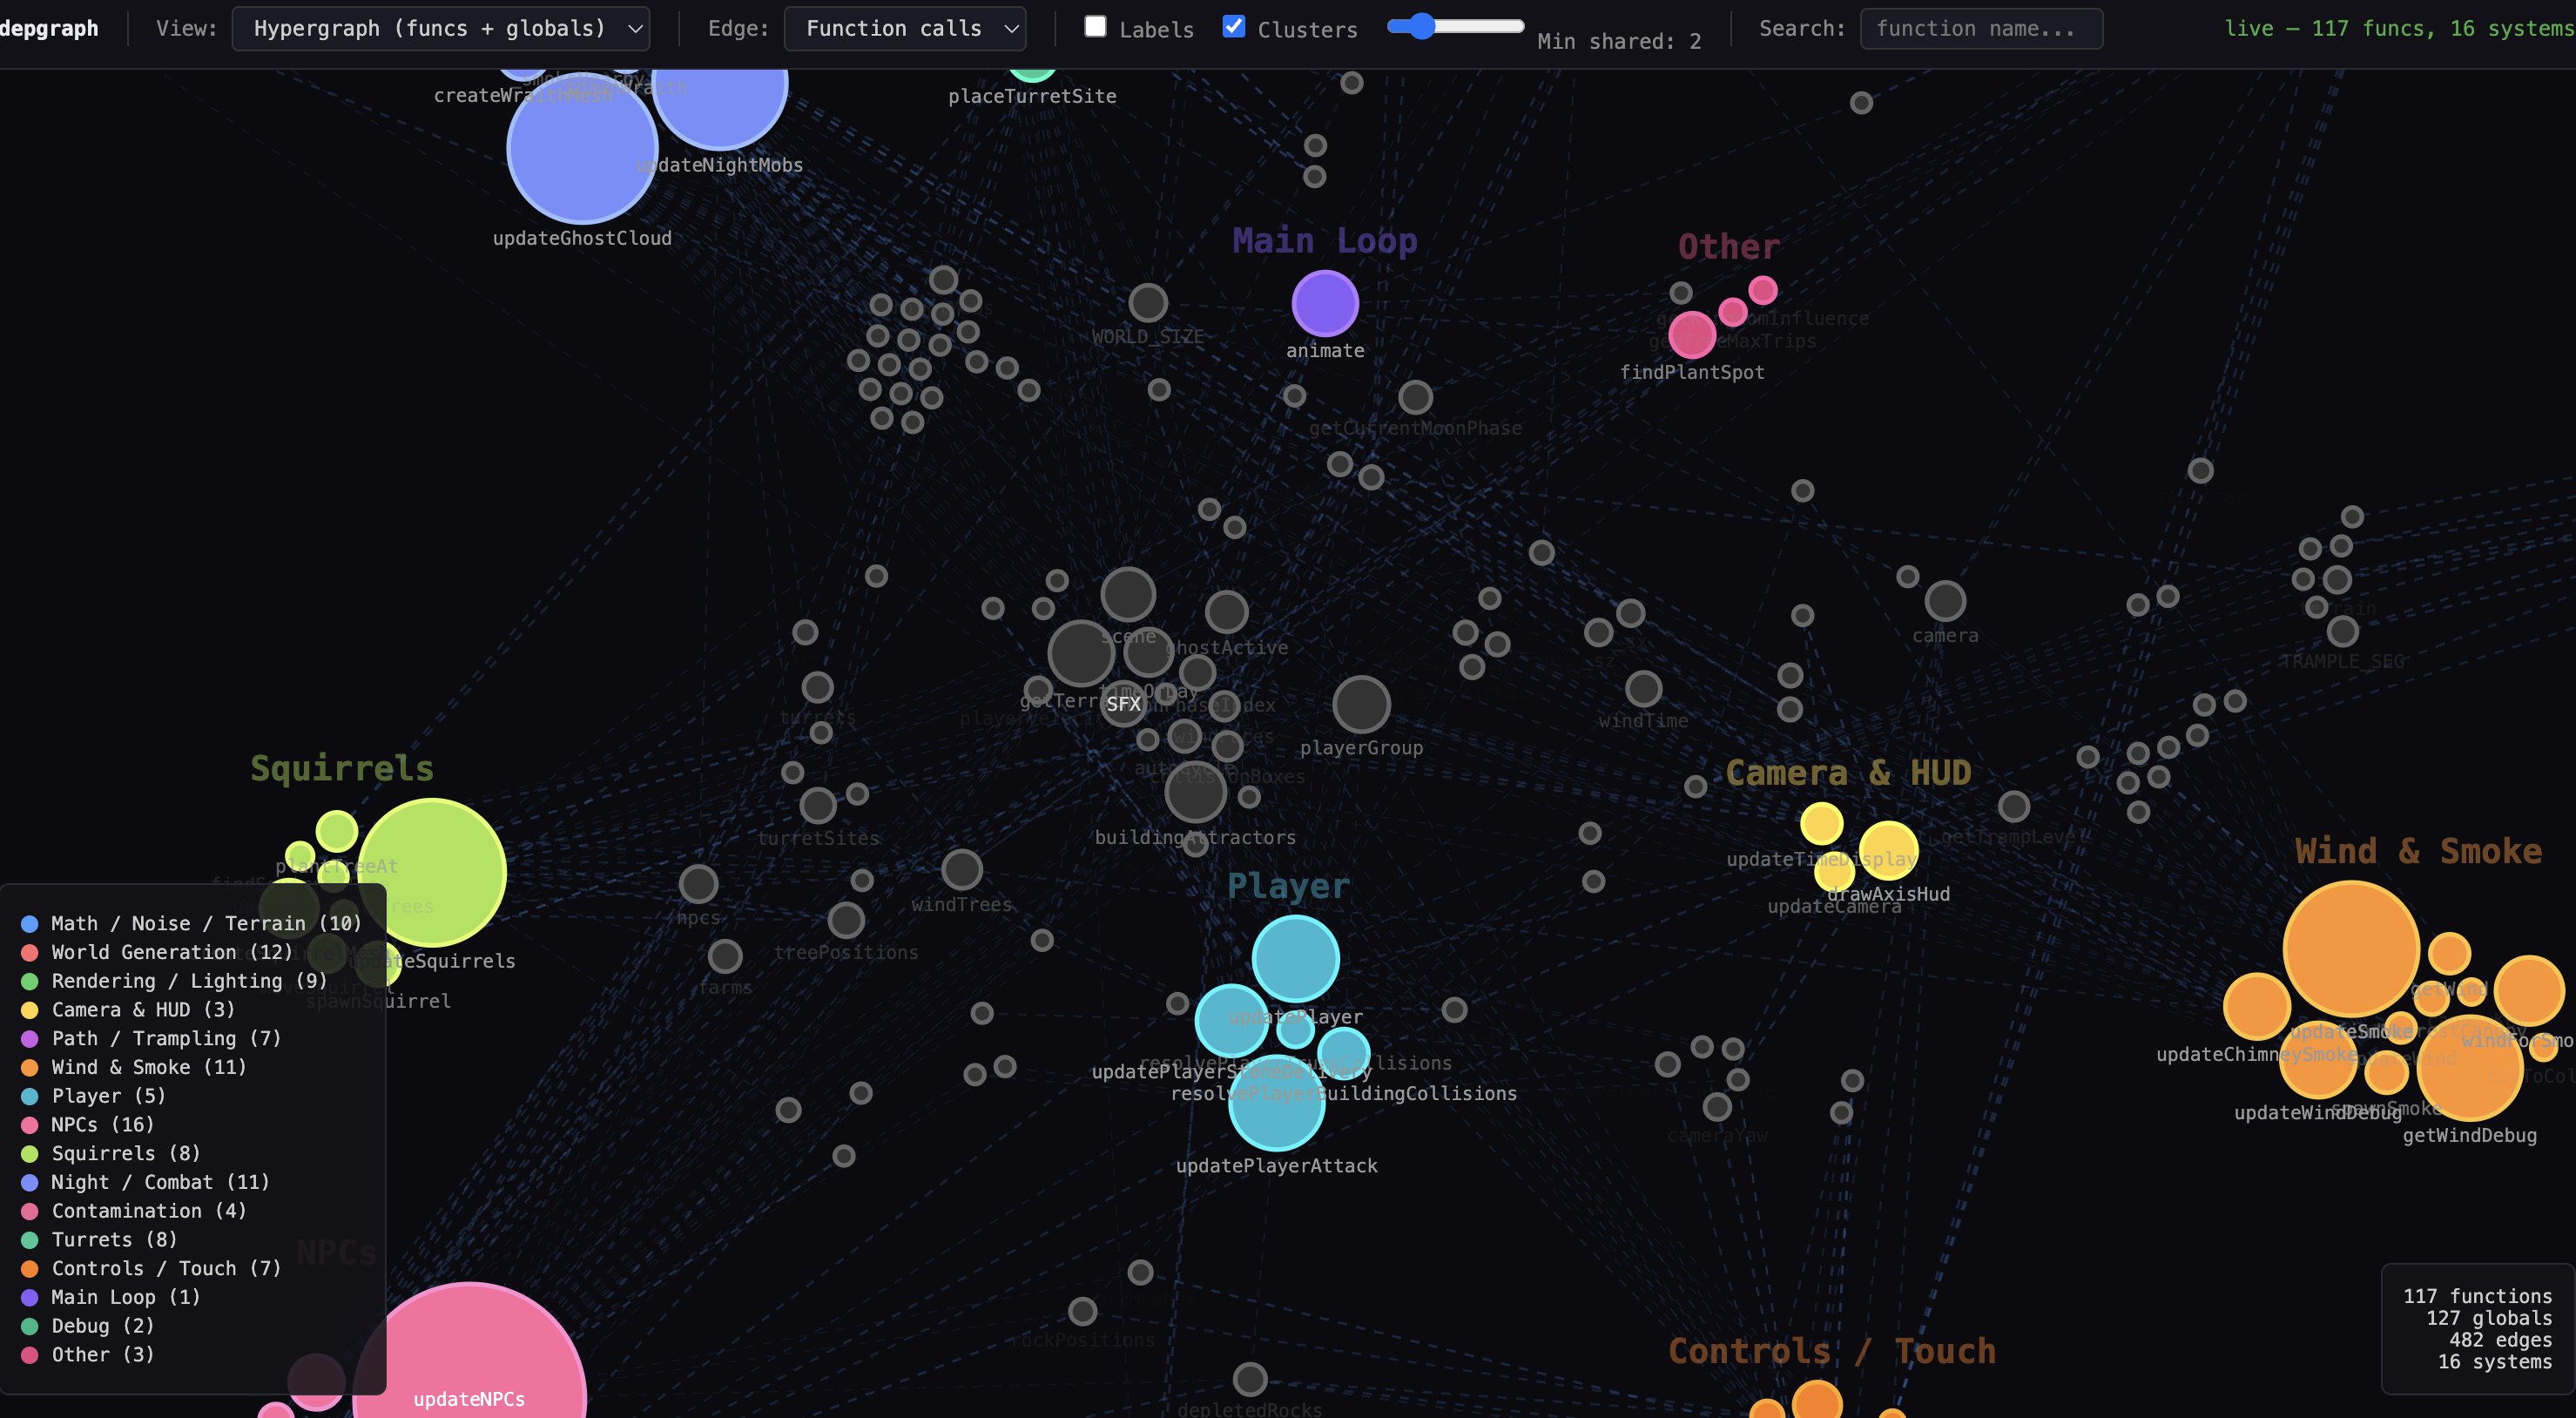
Task: Click the gray playerGroup global node
Action: [1361, 704]
